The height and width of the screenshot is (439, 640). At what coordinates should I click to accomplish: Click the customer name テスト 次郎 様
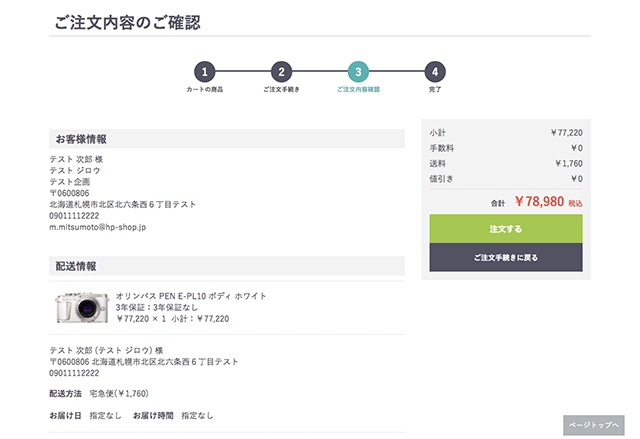[76, 159]
